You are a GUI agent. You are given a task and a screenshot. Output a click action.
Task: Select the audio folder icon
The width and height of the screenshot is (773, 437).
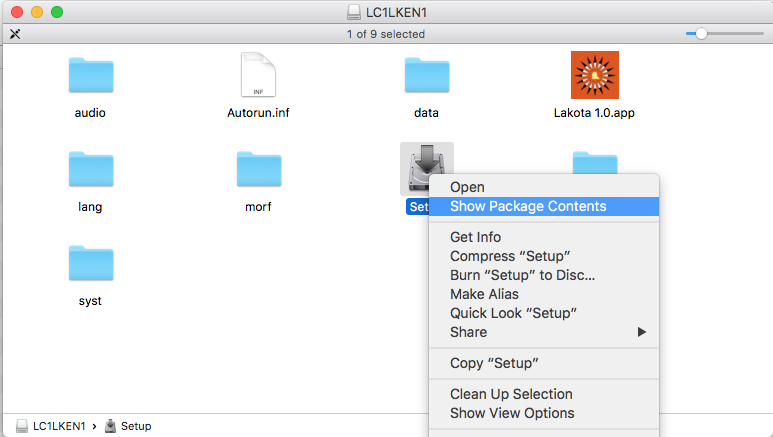[x=91, y=75]
